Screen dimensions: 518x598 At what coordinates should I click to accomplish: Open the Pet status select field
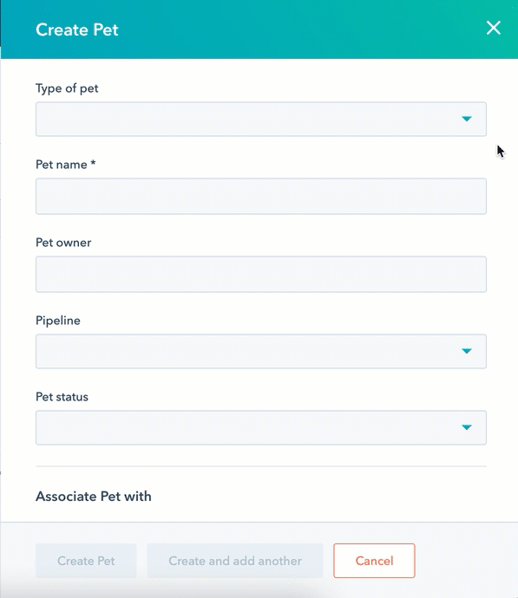pos(261,428)
